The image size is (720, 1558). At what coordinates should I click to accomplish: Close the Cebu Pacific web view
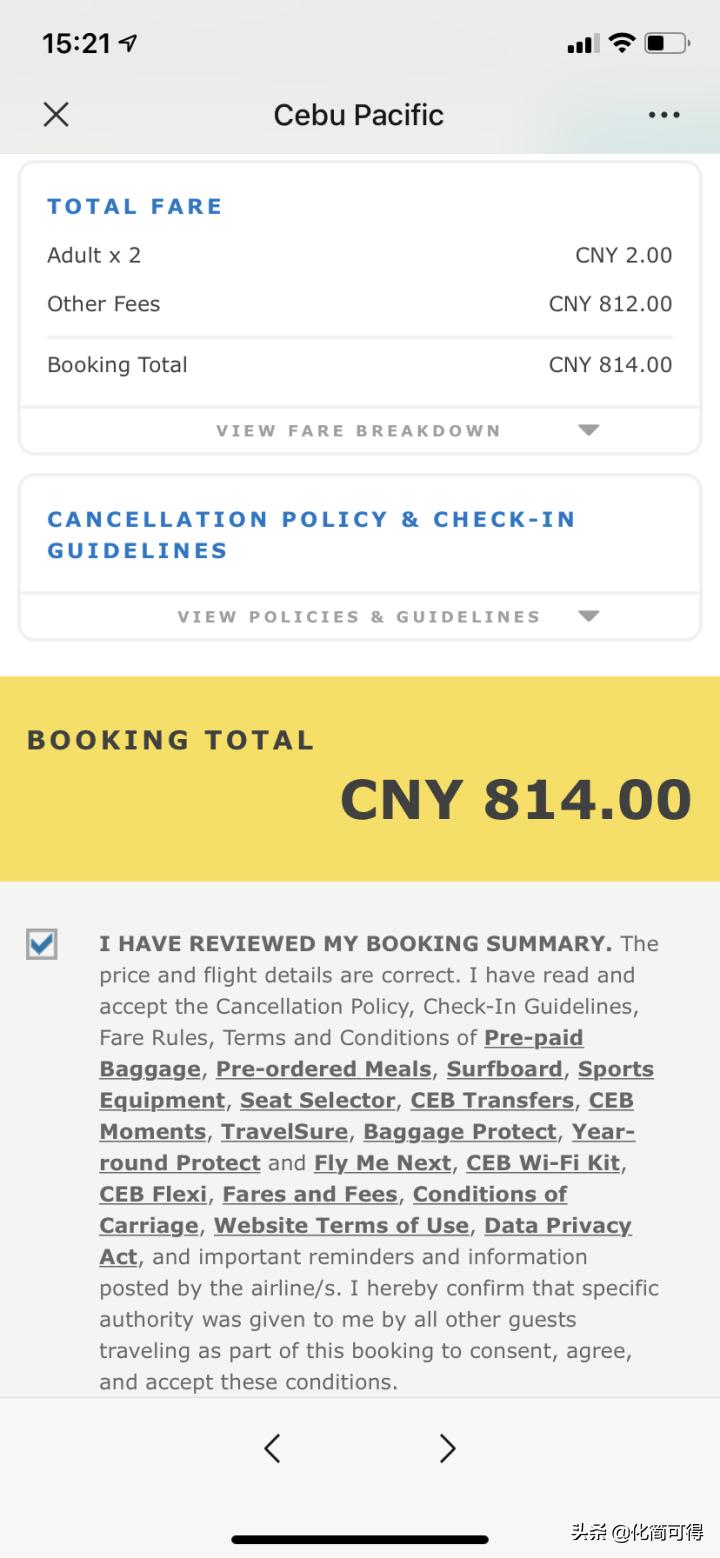56,115
